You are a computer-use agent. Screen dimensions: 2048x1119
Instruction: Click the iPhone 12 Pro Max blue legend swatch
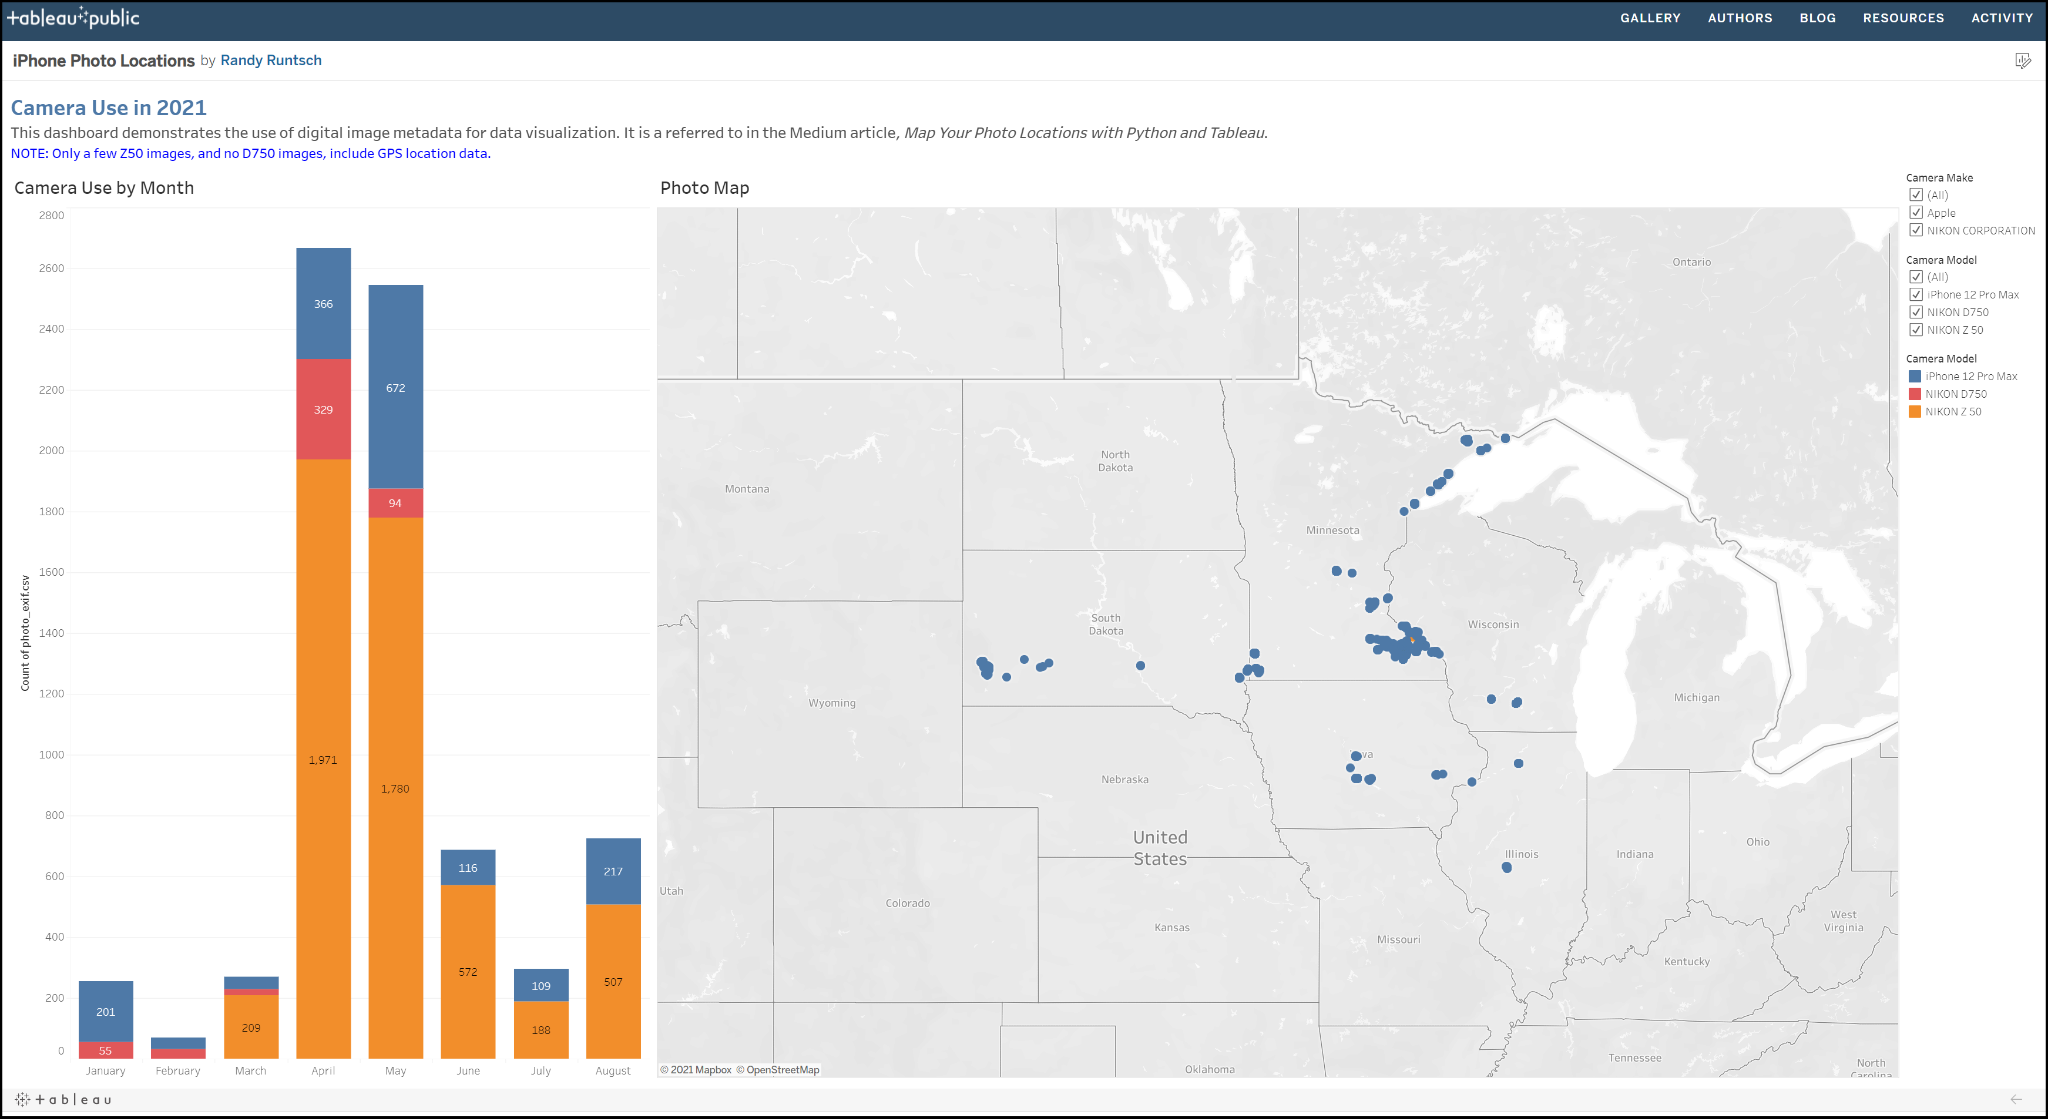pyautogui.click(x=1915, y=377)
